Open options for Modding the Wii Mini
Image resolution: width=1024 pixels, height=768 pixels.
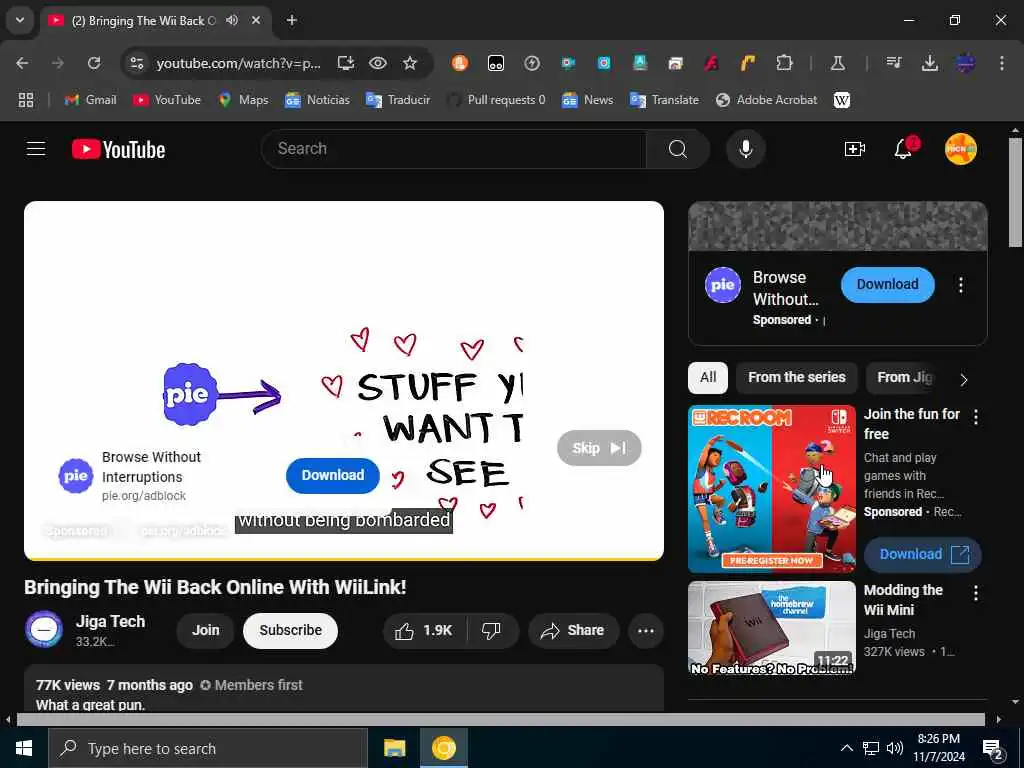(x=976, y=593)
